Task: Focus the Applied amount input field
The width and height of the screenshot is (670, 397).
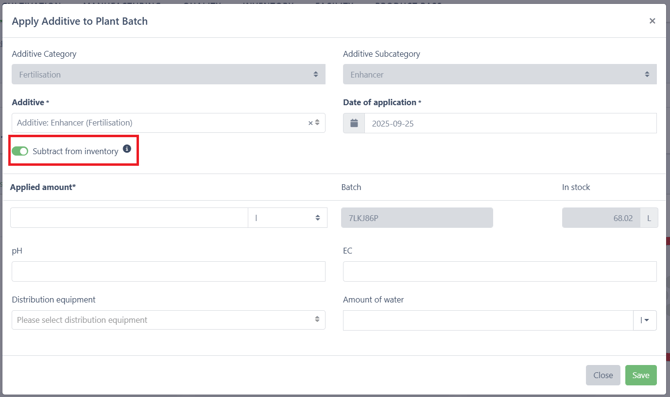Action: pyautogui.click(x=129, y=218)
